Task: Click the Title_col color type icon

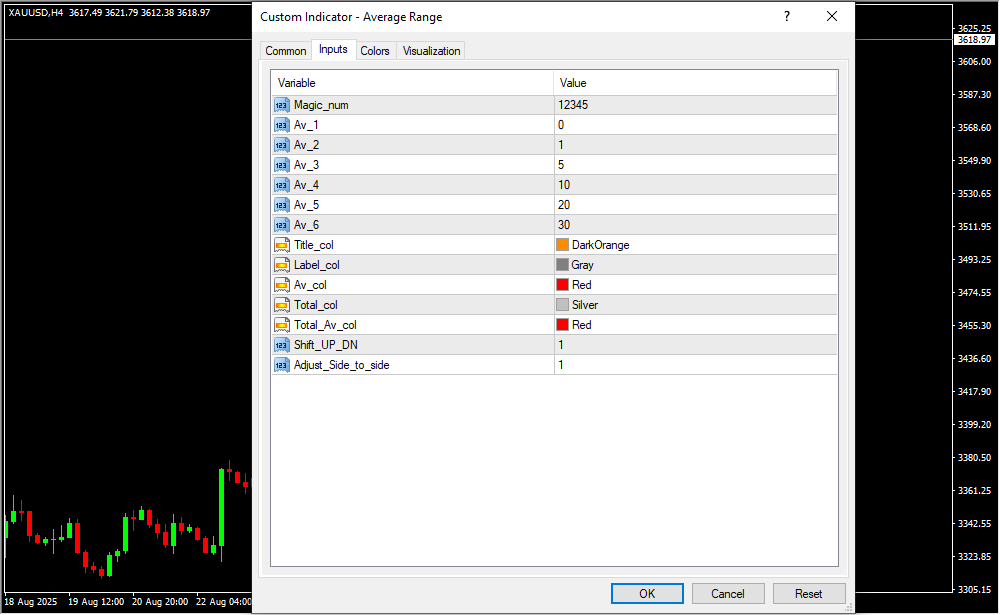Action: coord(281,245)
